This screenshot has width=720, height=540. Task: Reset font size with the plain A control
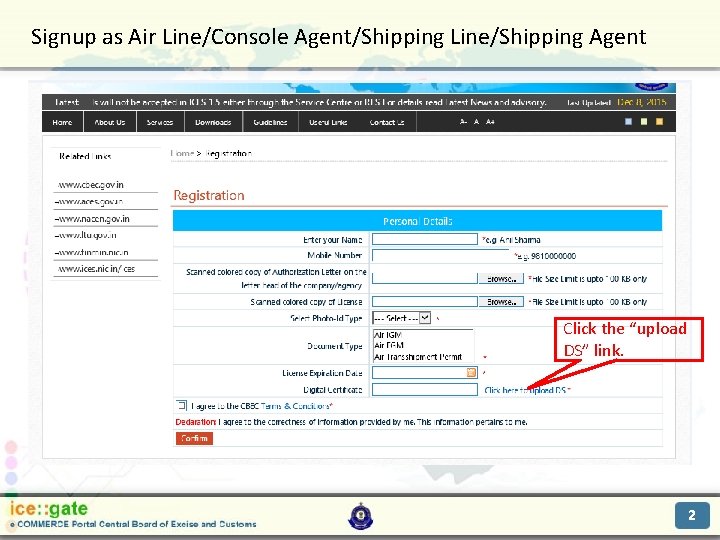point(477,122)
